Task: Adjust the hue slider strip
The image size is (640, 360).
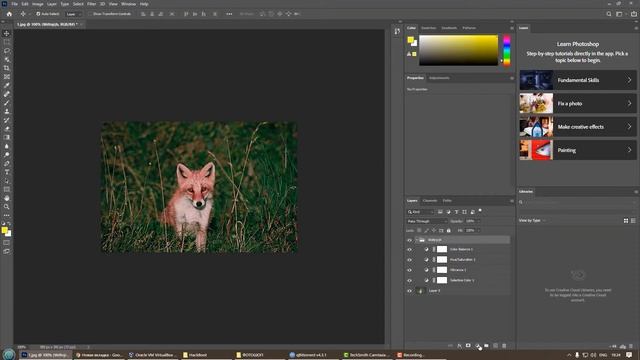Action: click(x=507, y=50)
